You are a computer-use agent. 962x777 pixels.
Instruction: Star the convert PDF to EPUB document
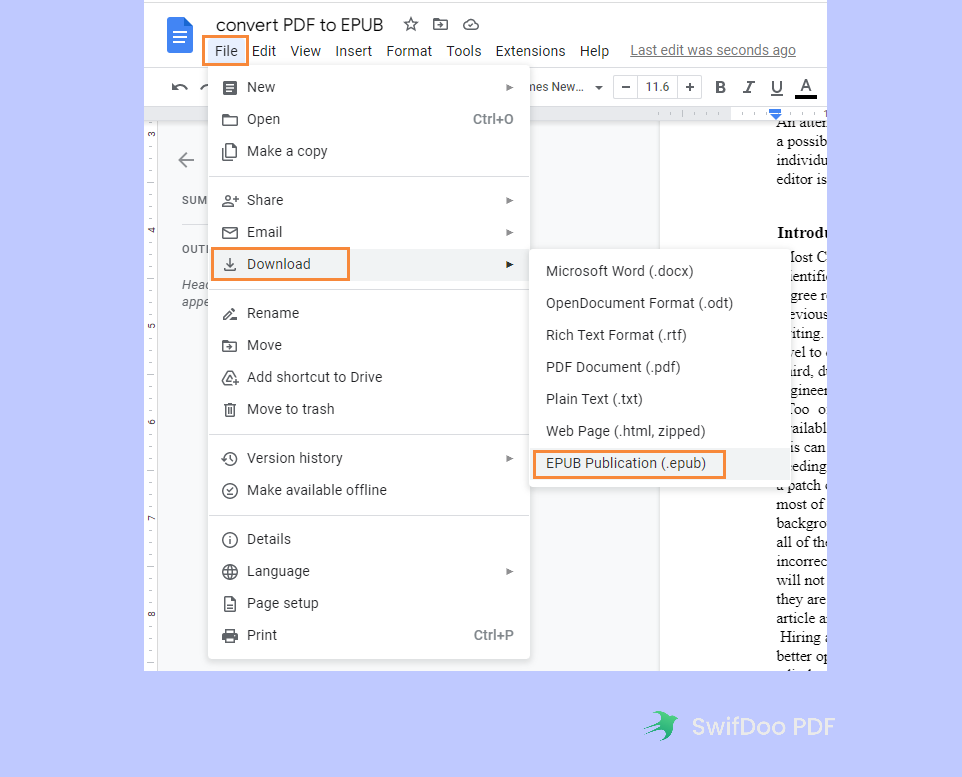(x=410, y=25)
